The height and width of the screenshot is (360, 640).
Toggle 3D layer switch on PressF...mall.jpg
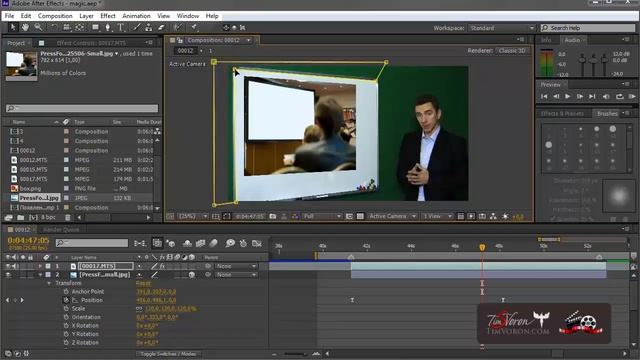pyautogui.click(x=191, y=275)
